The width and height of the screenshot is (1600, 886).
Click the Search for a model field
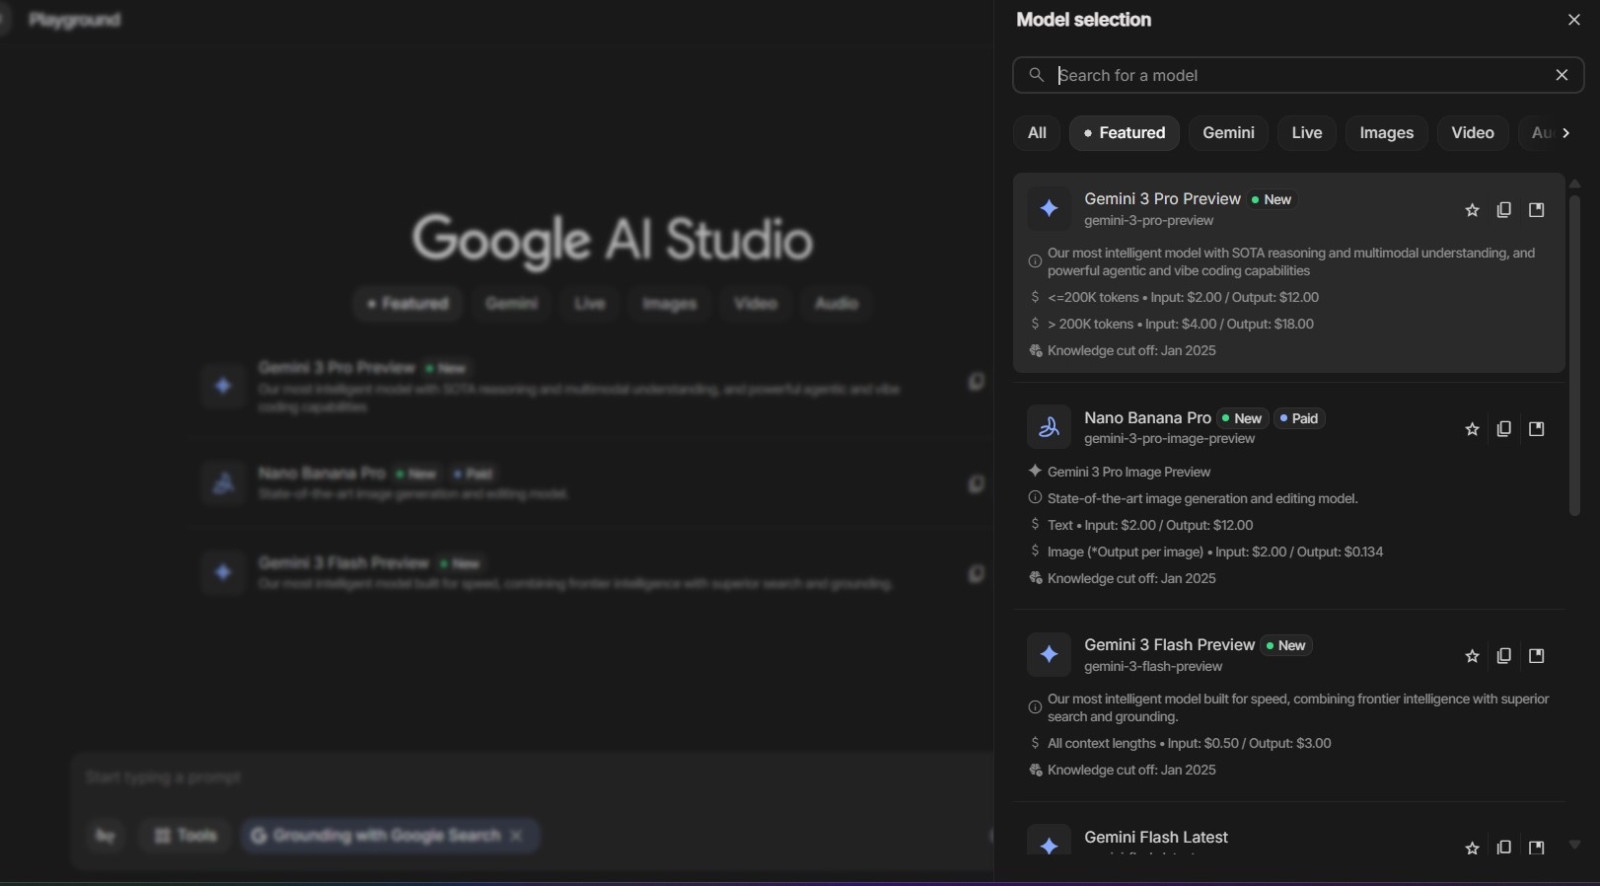pos(1290,75)
